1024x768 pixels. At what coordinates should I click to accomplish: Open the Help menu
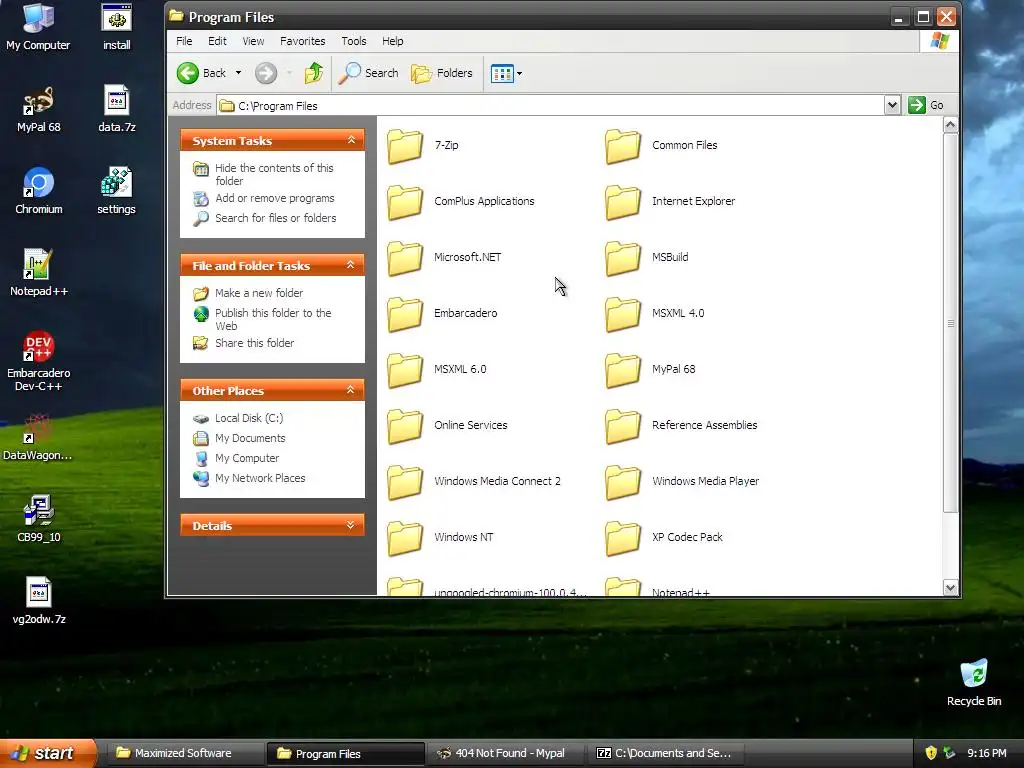pos(392,41)
